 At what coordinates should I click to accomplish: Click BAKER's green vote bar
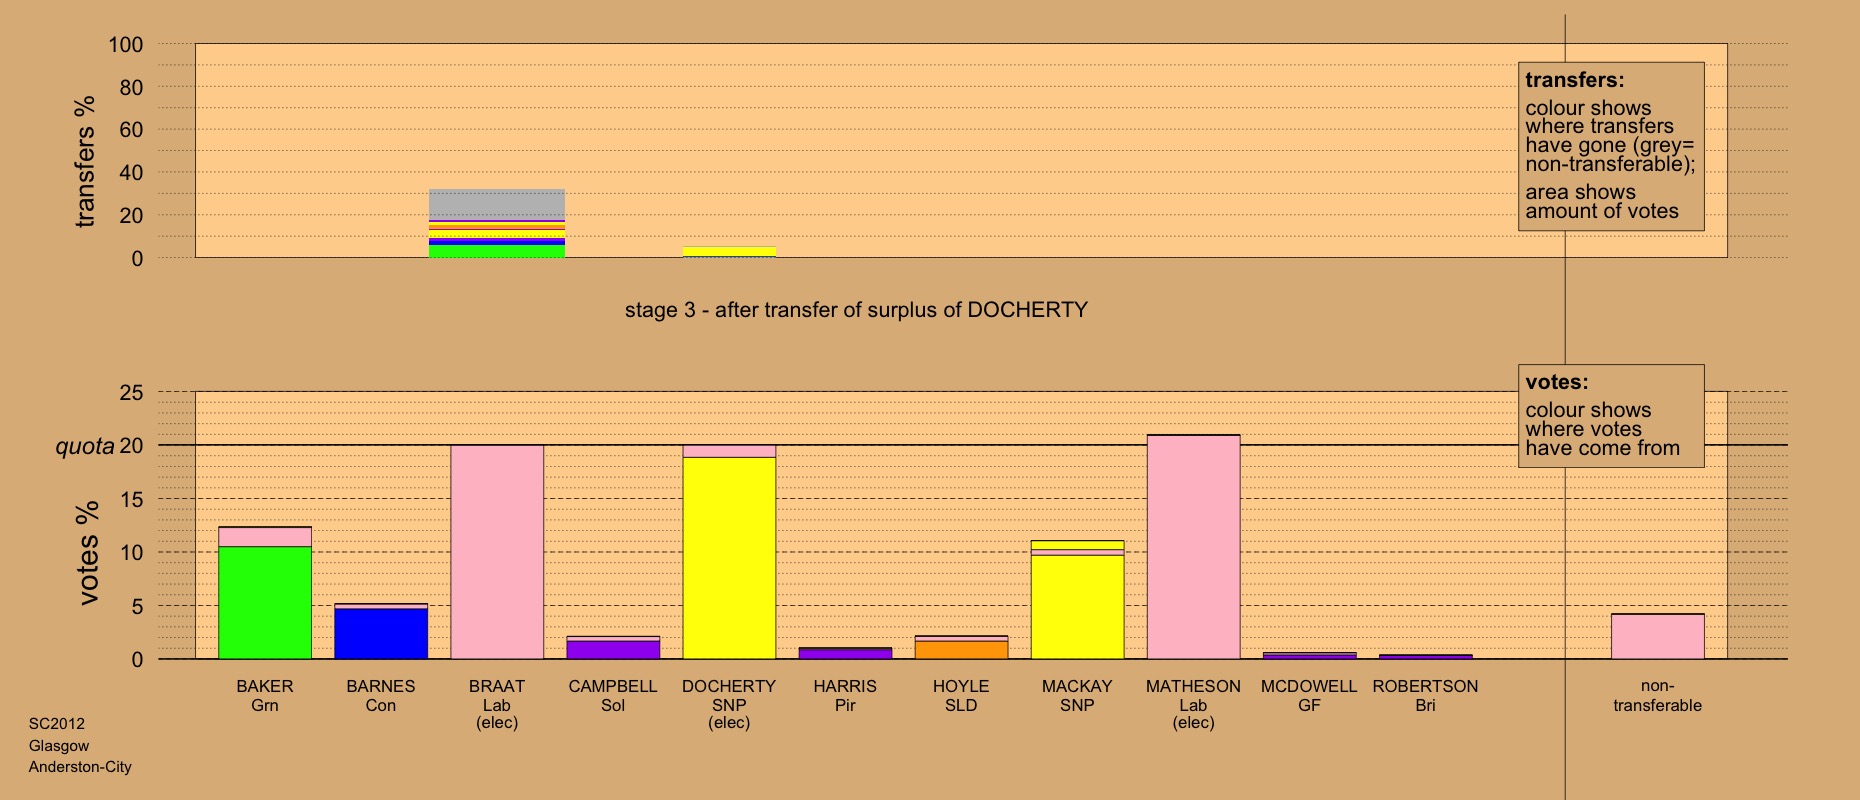coord(265,603)
